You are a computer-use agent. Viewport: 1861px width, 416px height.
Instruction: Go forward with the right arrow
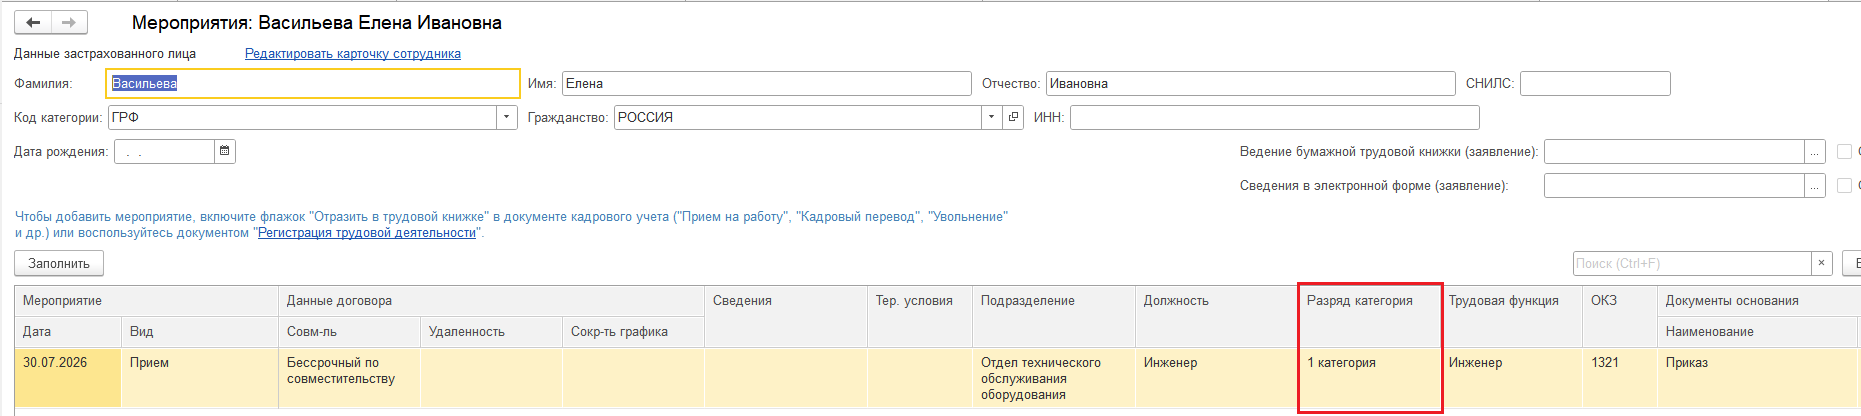tap(69, 22)
